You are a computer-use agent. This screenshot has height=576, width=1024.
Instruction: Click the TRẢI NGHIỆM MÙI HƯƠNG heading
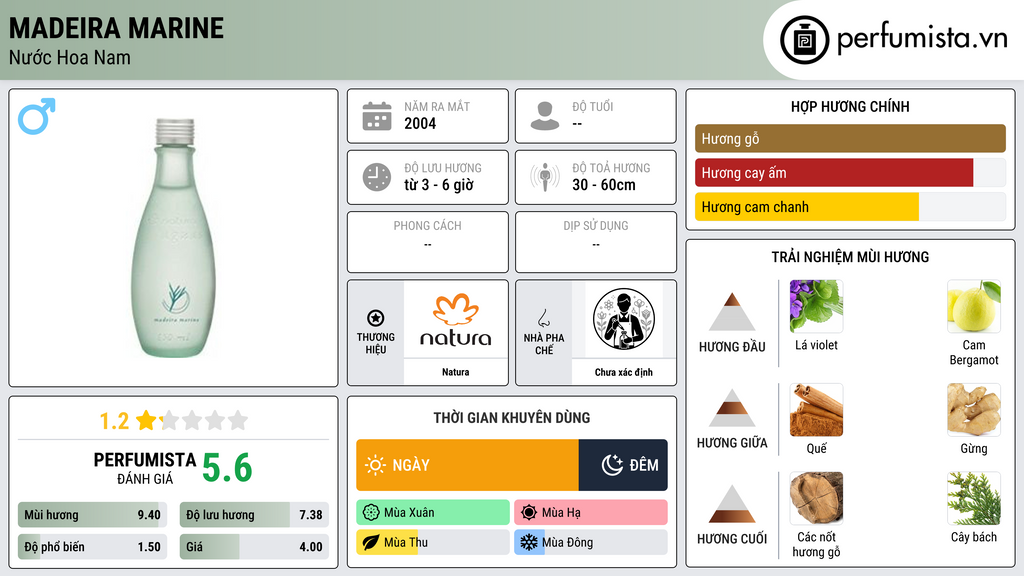(850, 257)
